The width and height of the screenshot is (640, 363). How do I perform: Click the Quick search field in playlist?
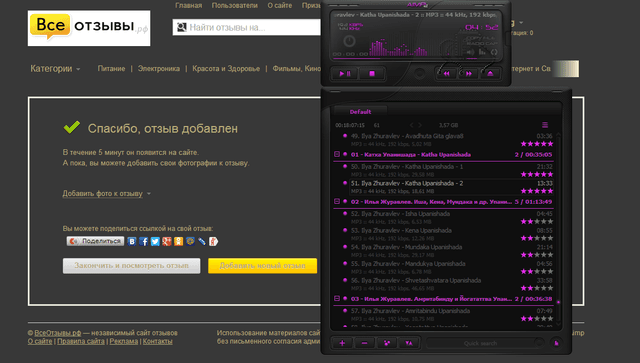(480, 343)
